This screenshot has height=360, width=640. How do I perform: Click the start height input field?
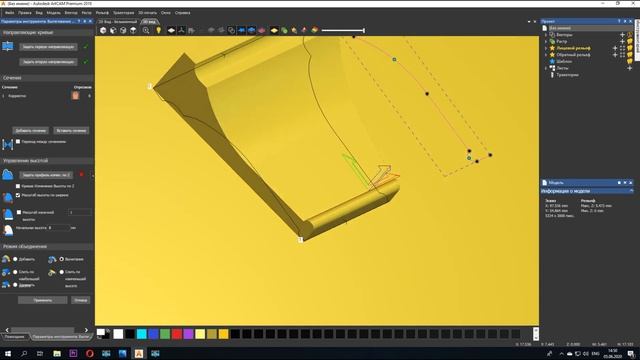(59, 228)
